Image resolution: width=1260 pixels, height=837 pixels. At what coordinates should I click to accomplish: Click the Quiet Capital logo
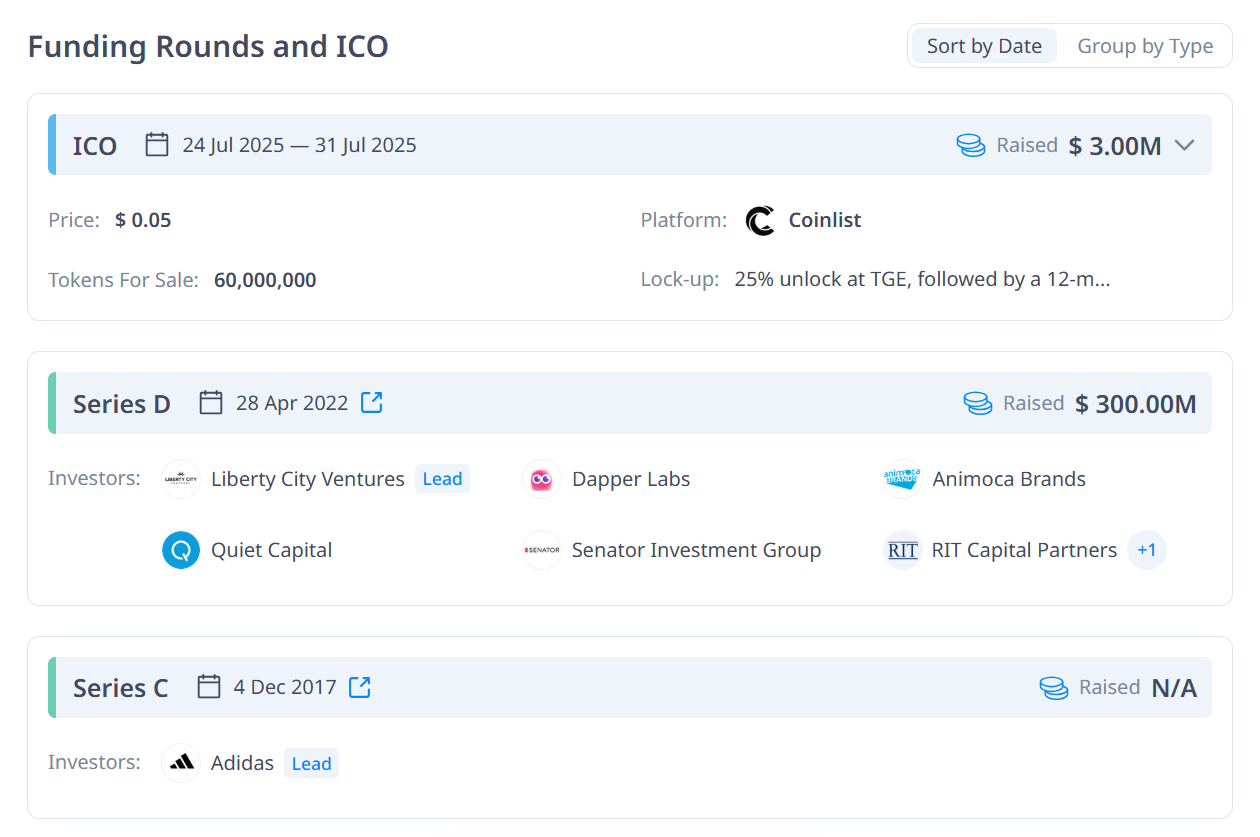pos(181,550)
